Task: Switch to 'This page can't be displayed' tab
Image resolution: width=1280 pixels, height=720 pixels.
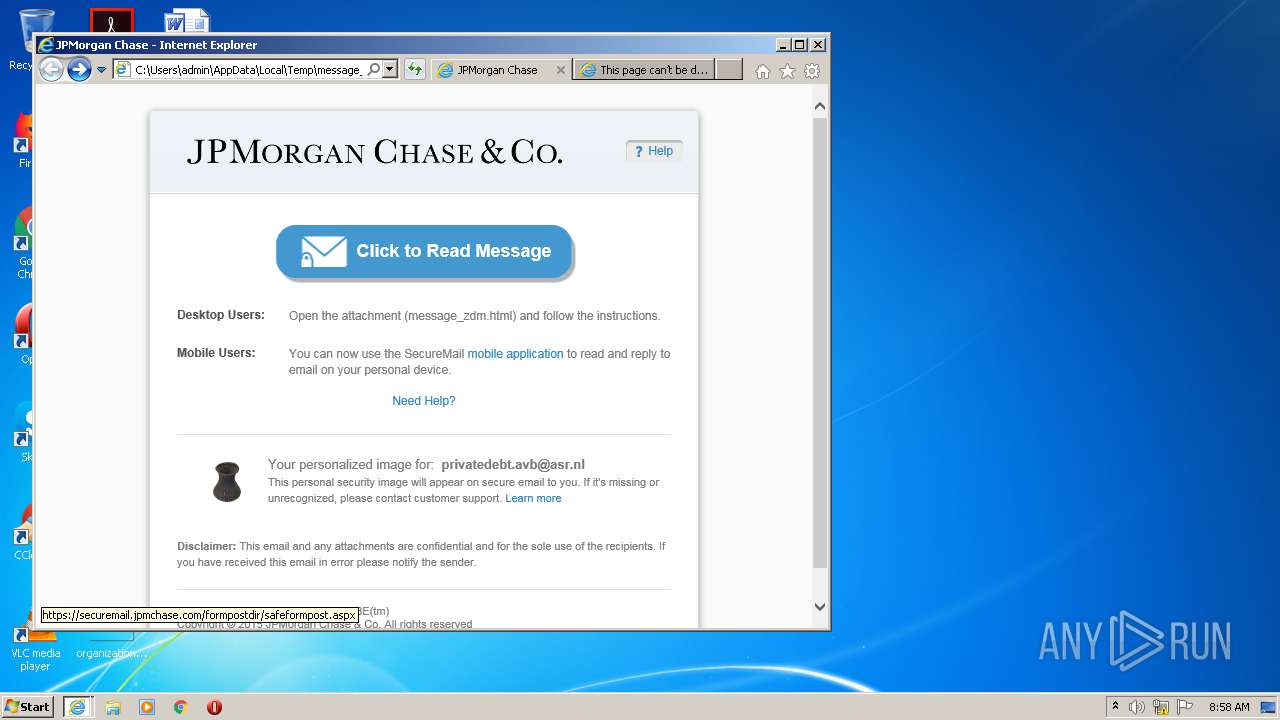Action: (645, 70)
